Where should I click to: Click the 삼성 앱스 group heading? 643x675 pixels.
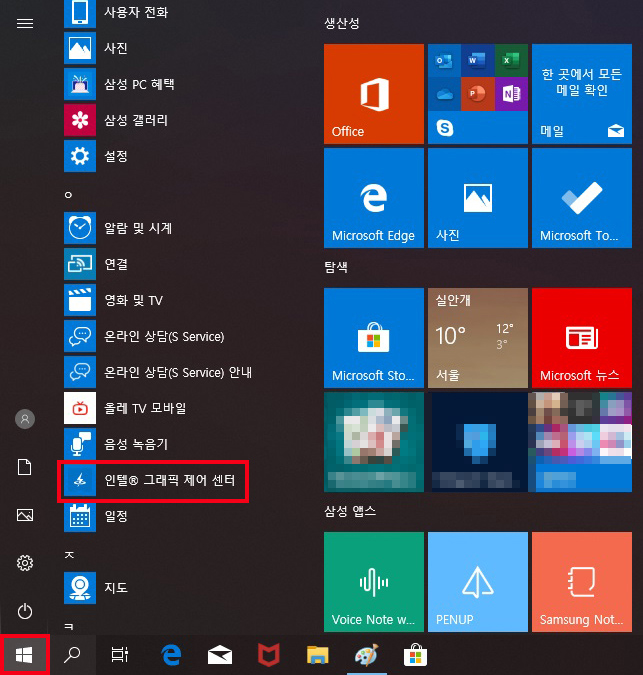pos(350,511)
